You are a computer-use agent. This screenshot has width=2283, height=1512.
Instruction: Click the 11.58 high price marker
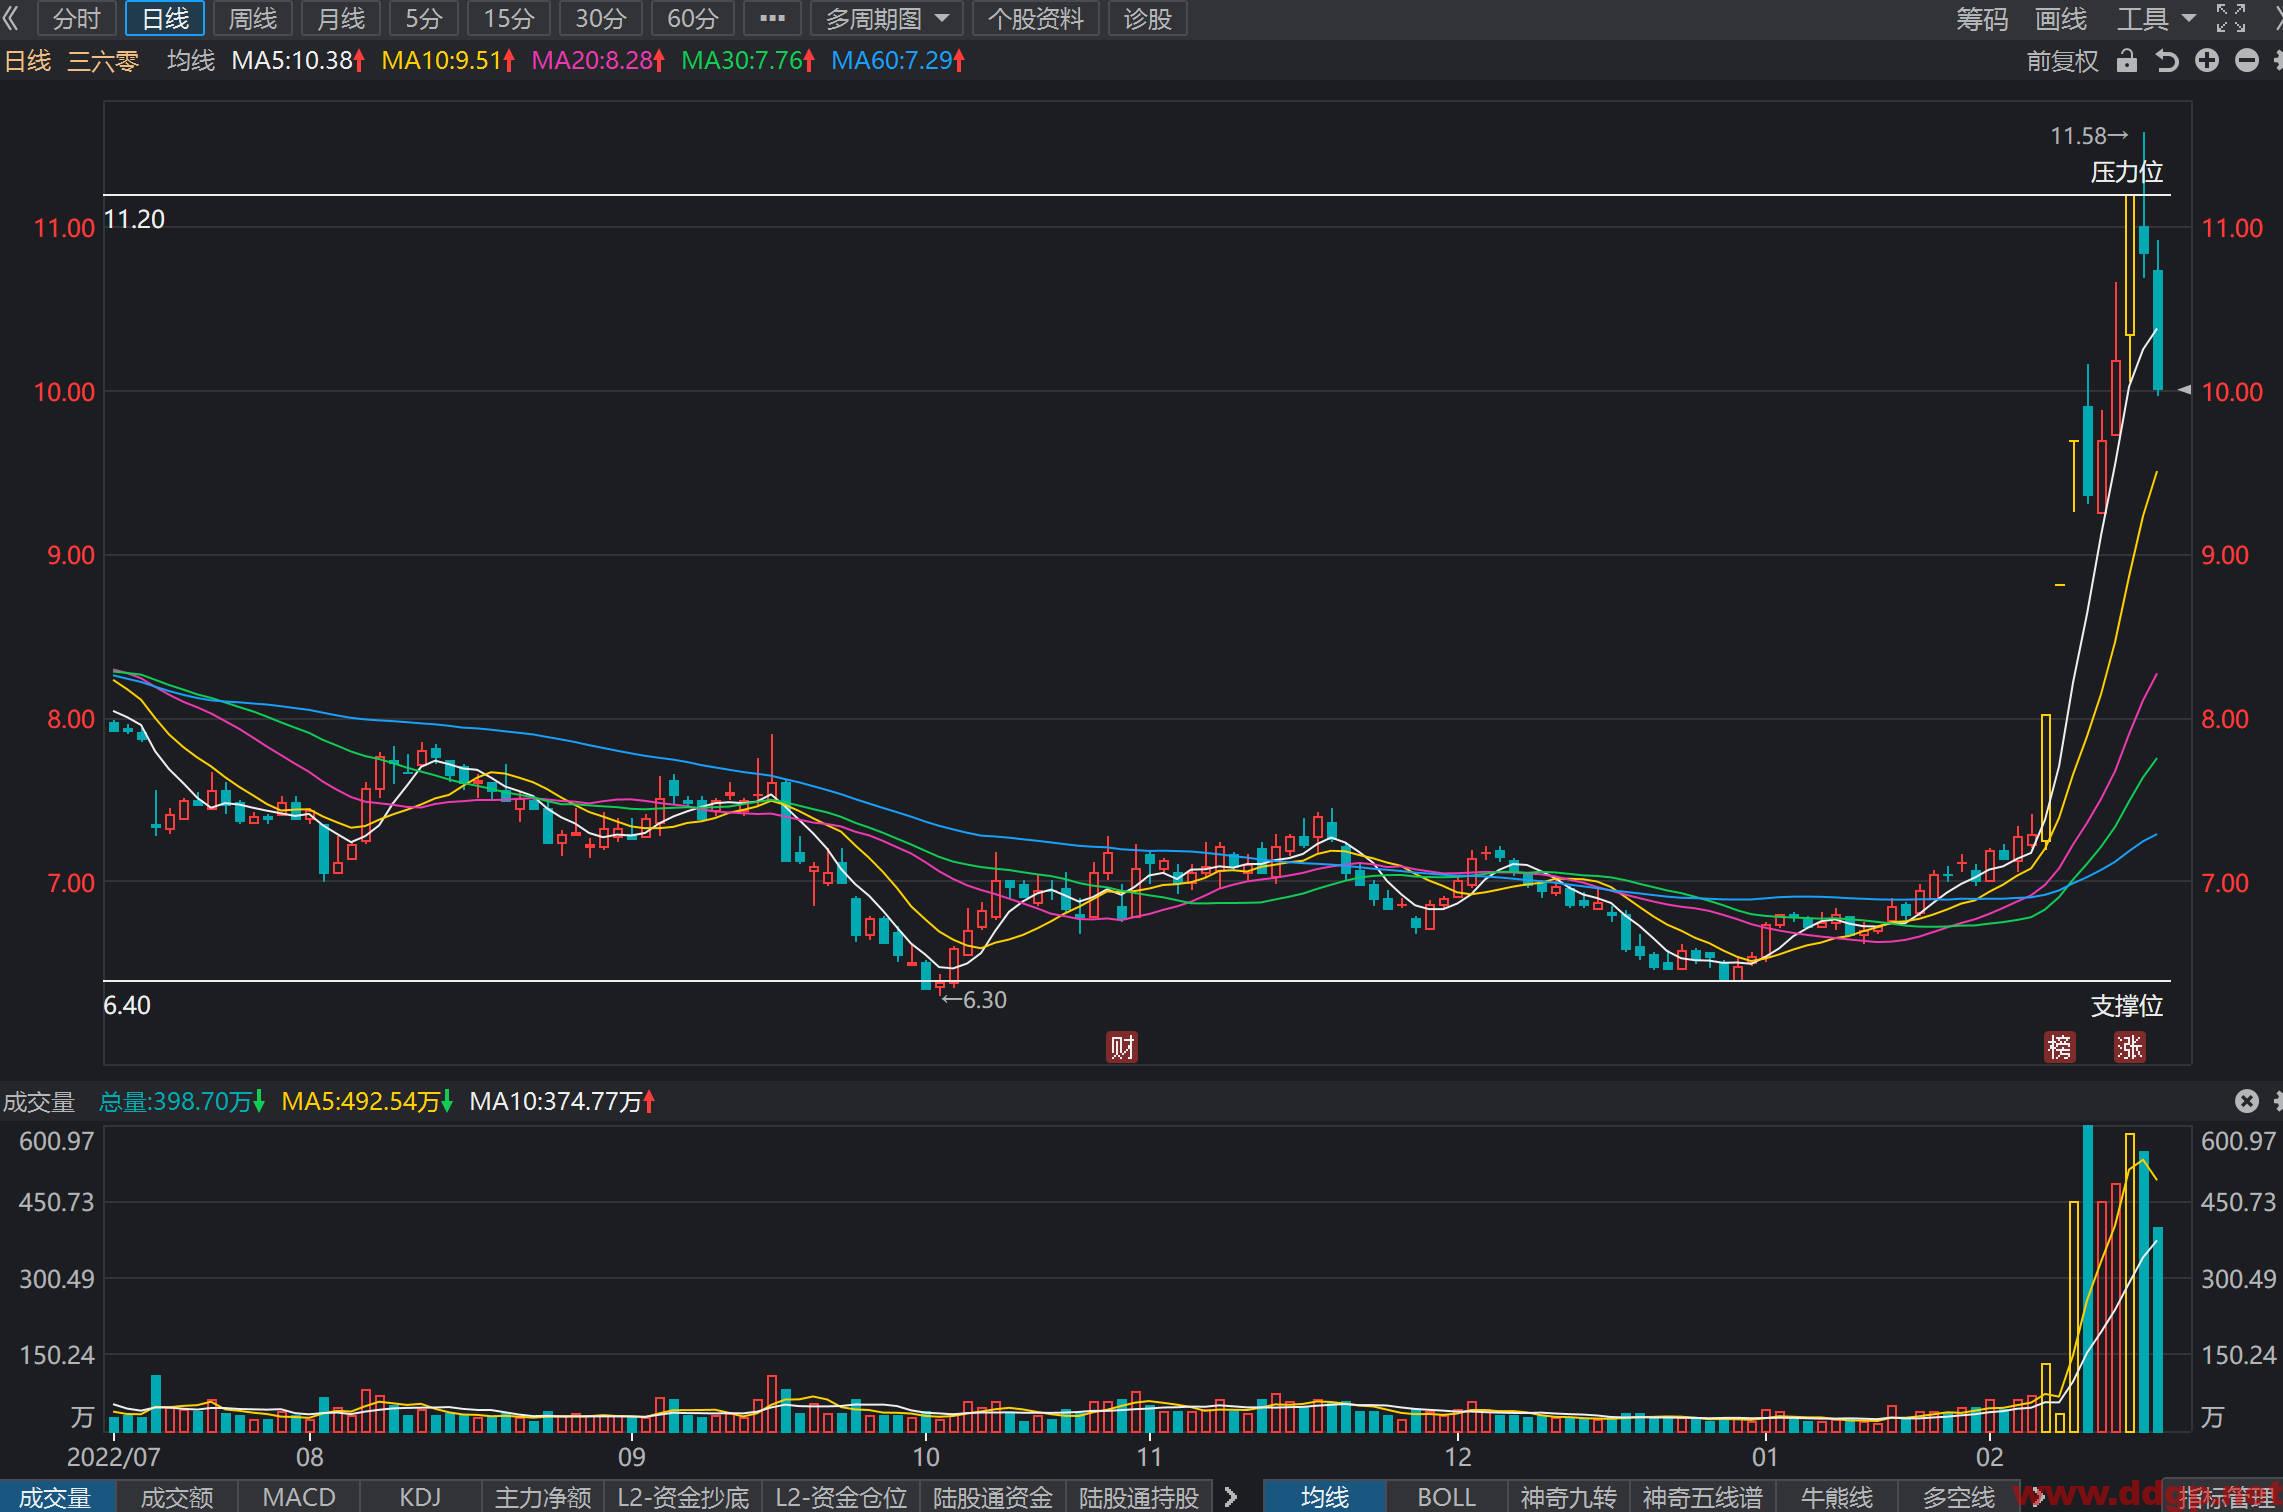[2089, 136]
